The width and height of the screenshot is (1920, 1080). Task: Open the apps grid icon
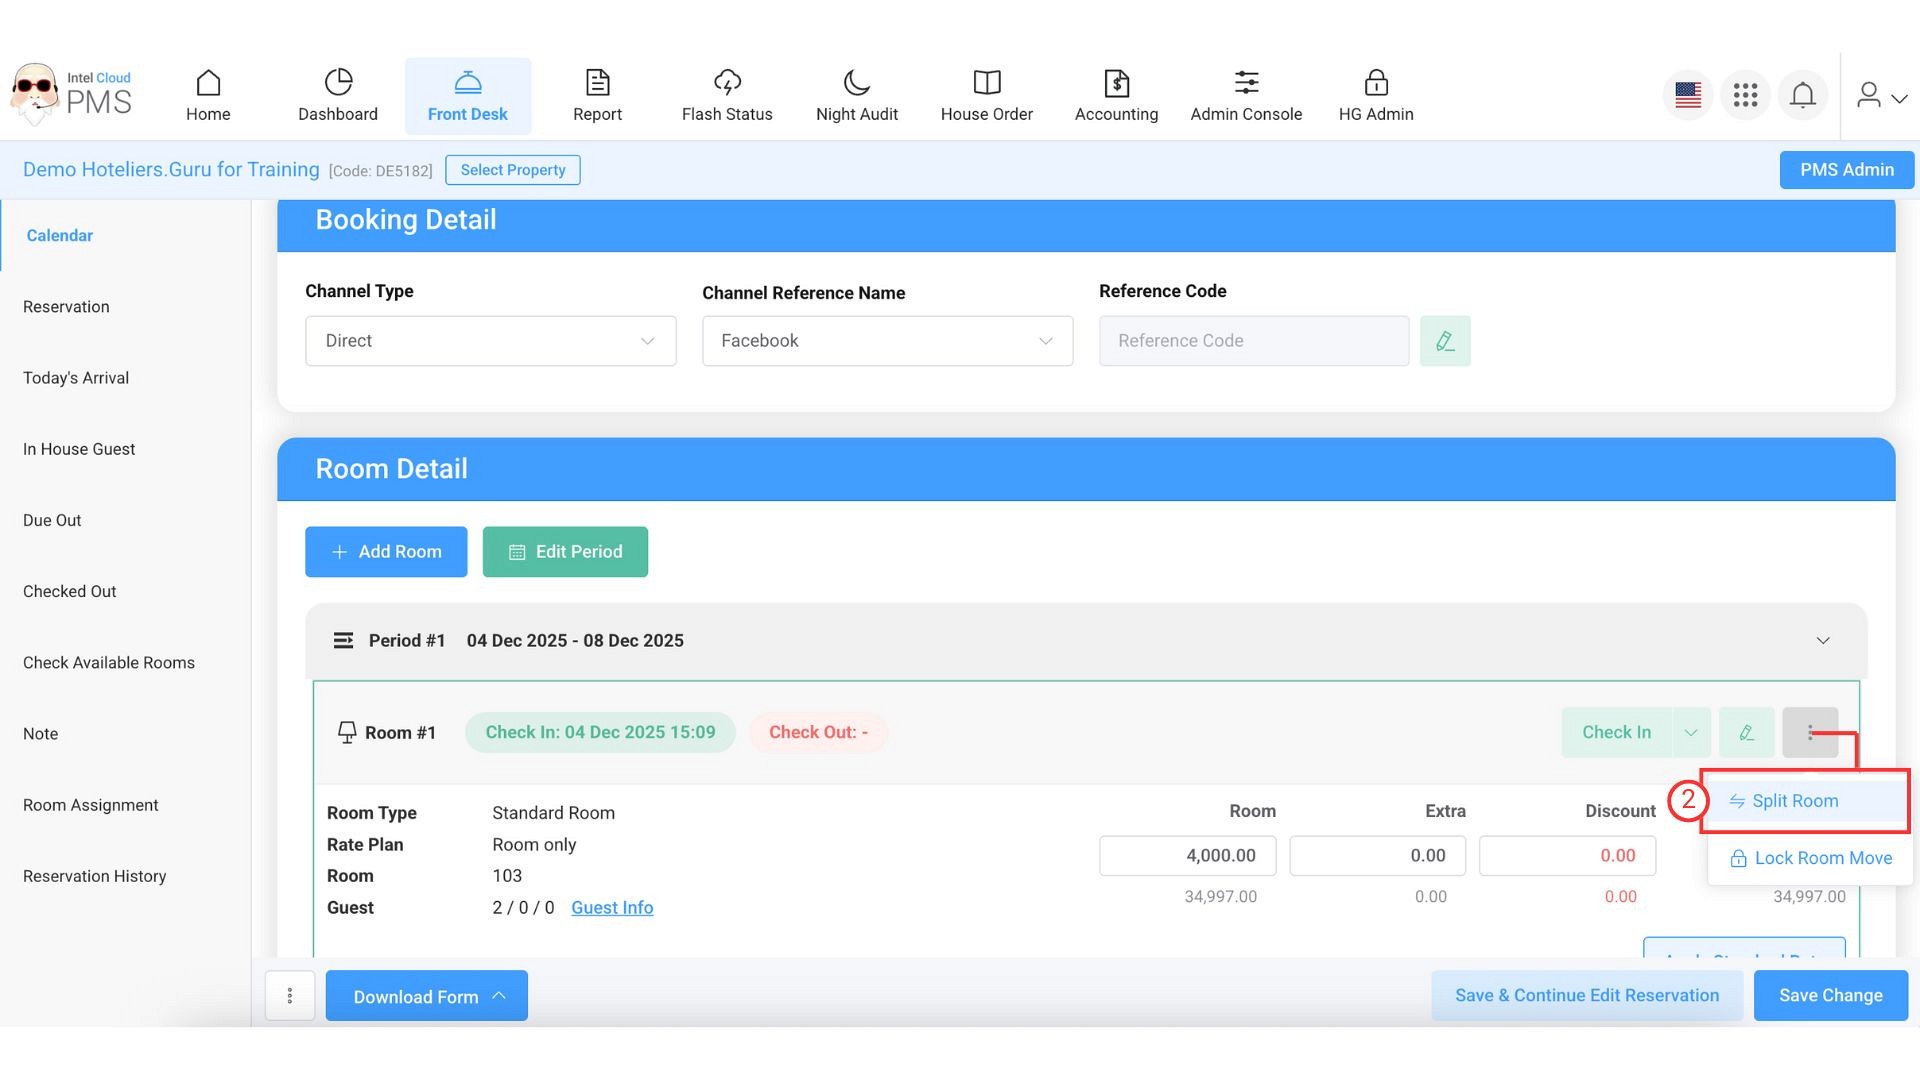pyautogui.click(x=1745, y=95)
